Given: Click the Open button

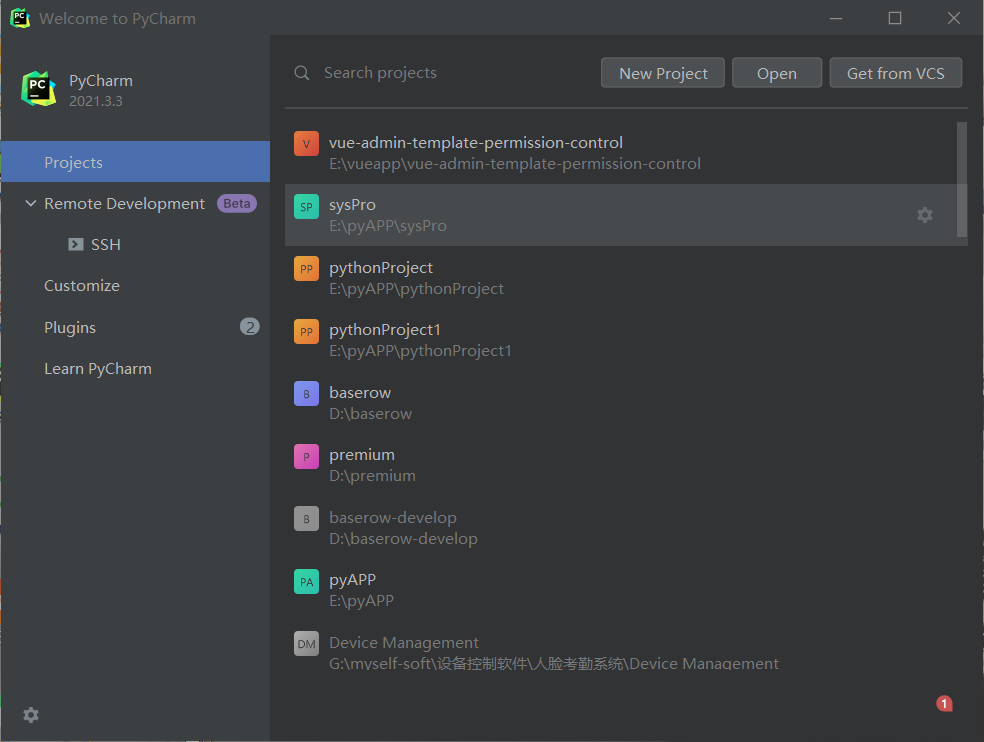Looking at the screenshot, I should point(777,73).
